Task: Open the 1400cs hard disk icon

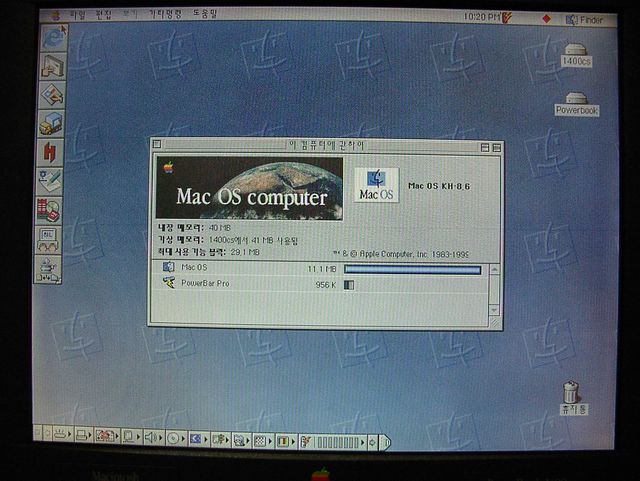Action: coord(576,50)
